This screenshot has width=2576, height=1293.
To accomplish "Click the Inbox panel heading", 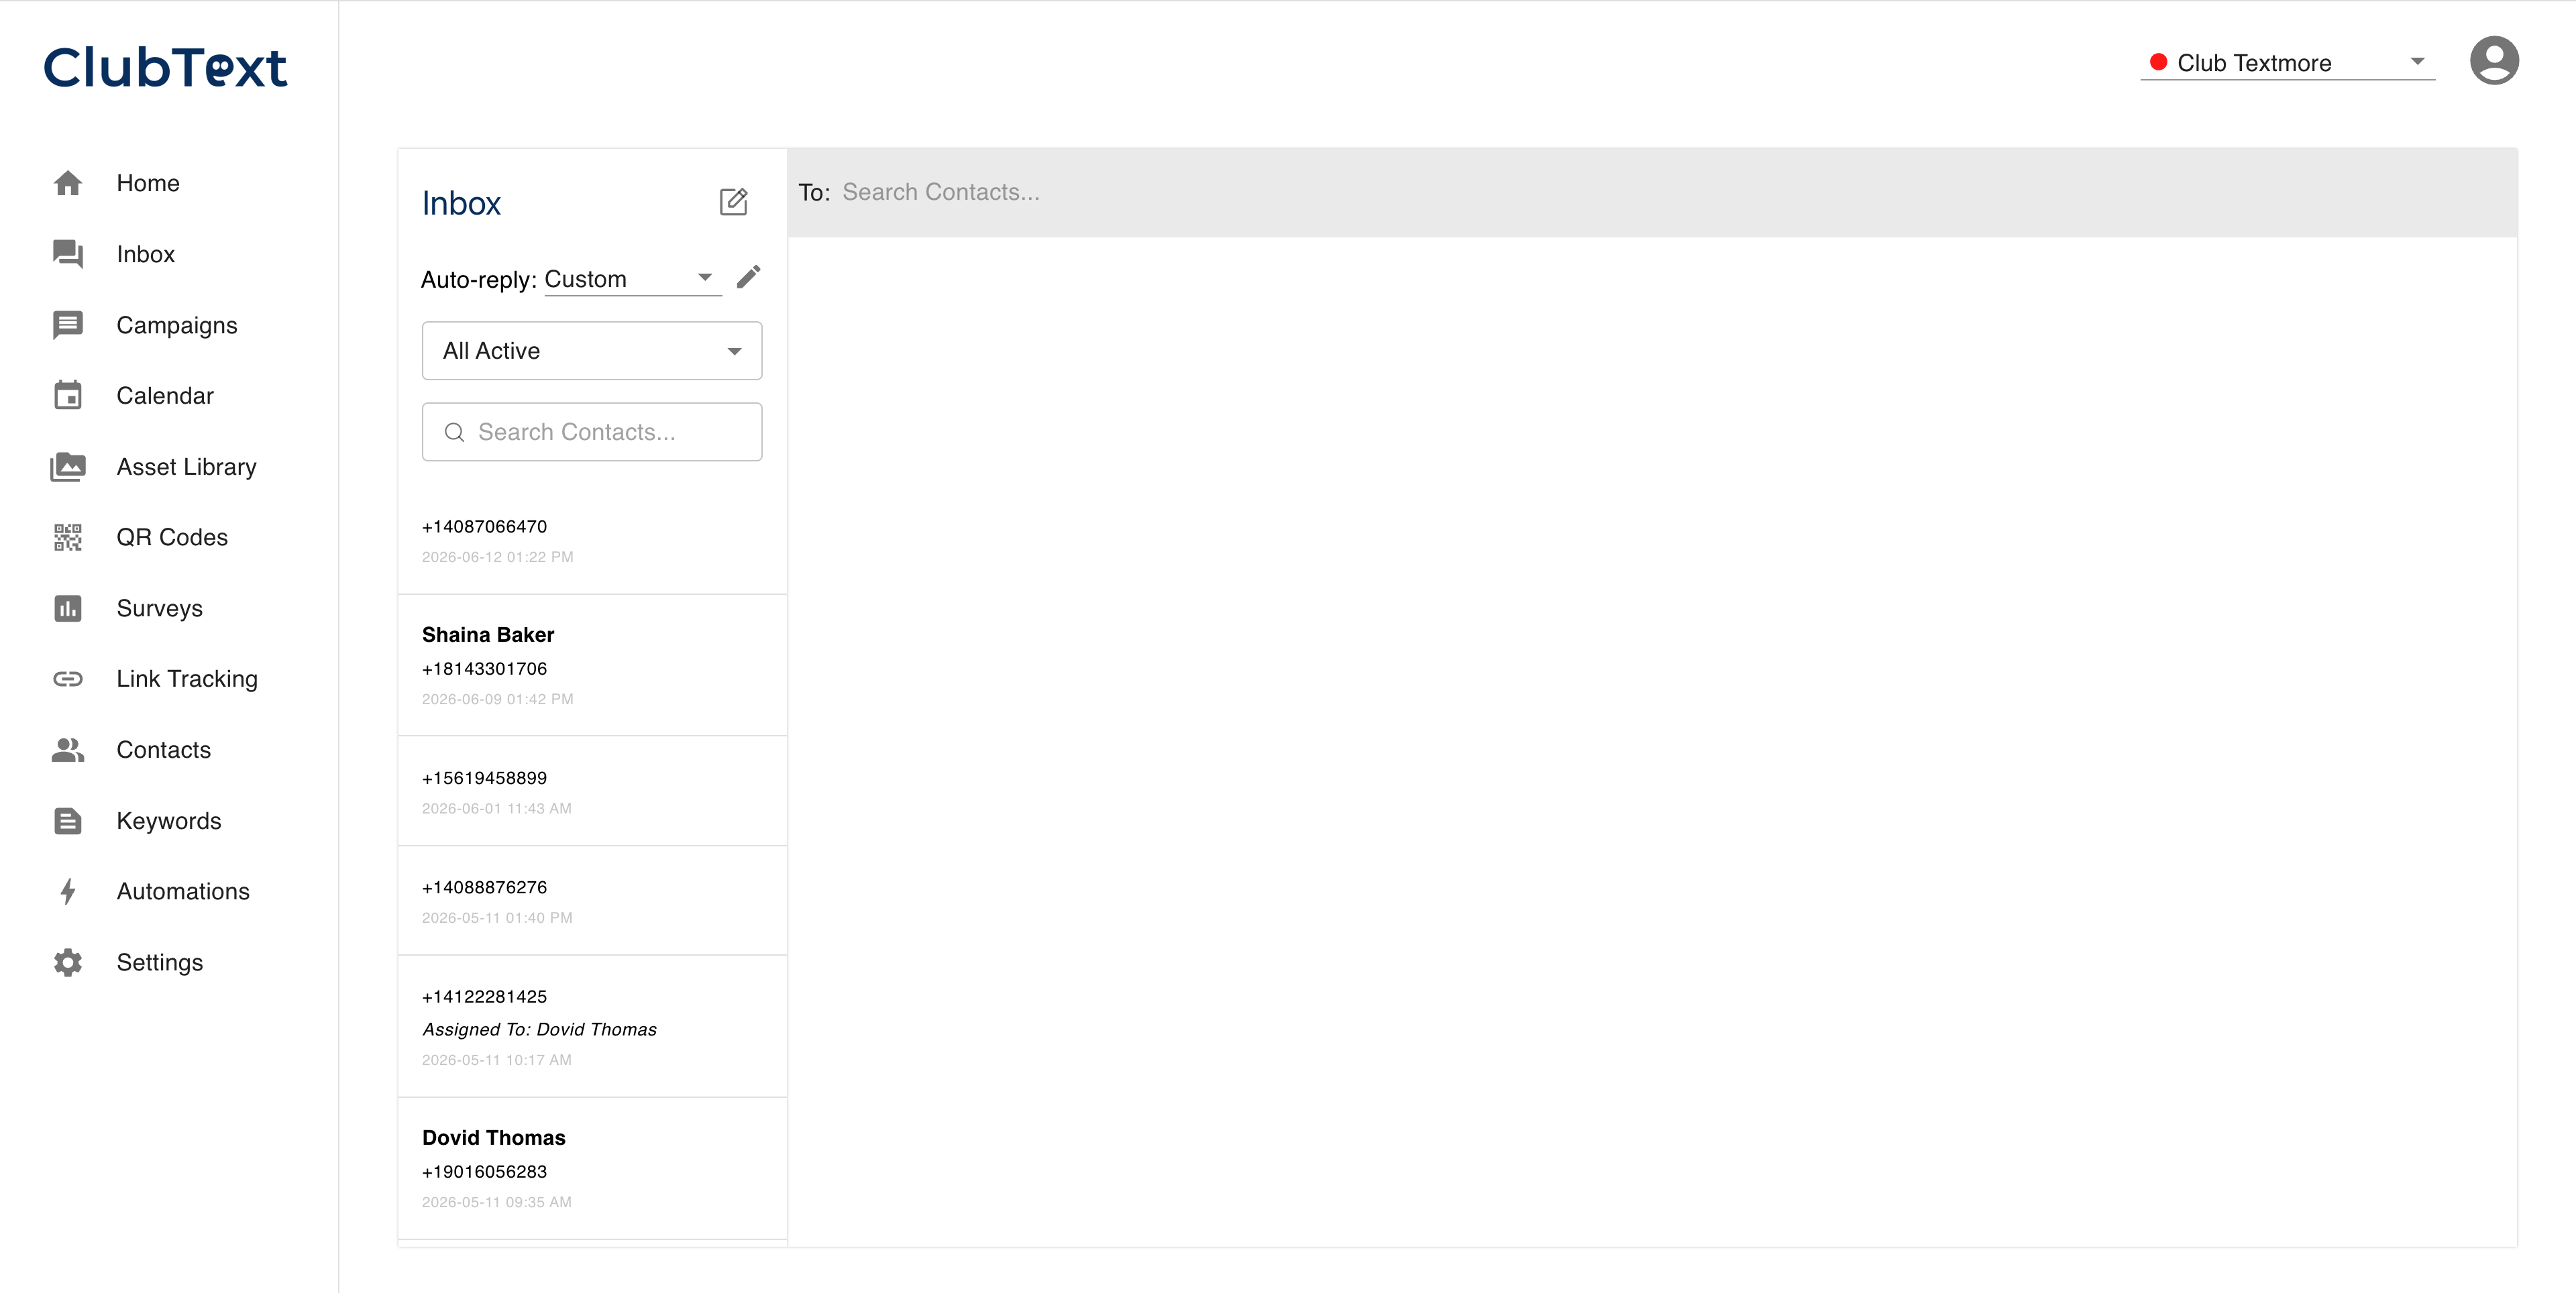I will (461, 203).
